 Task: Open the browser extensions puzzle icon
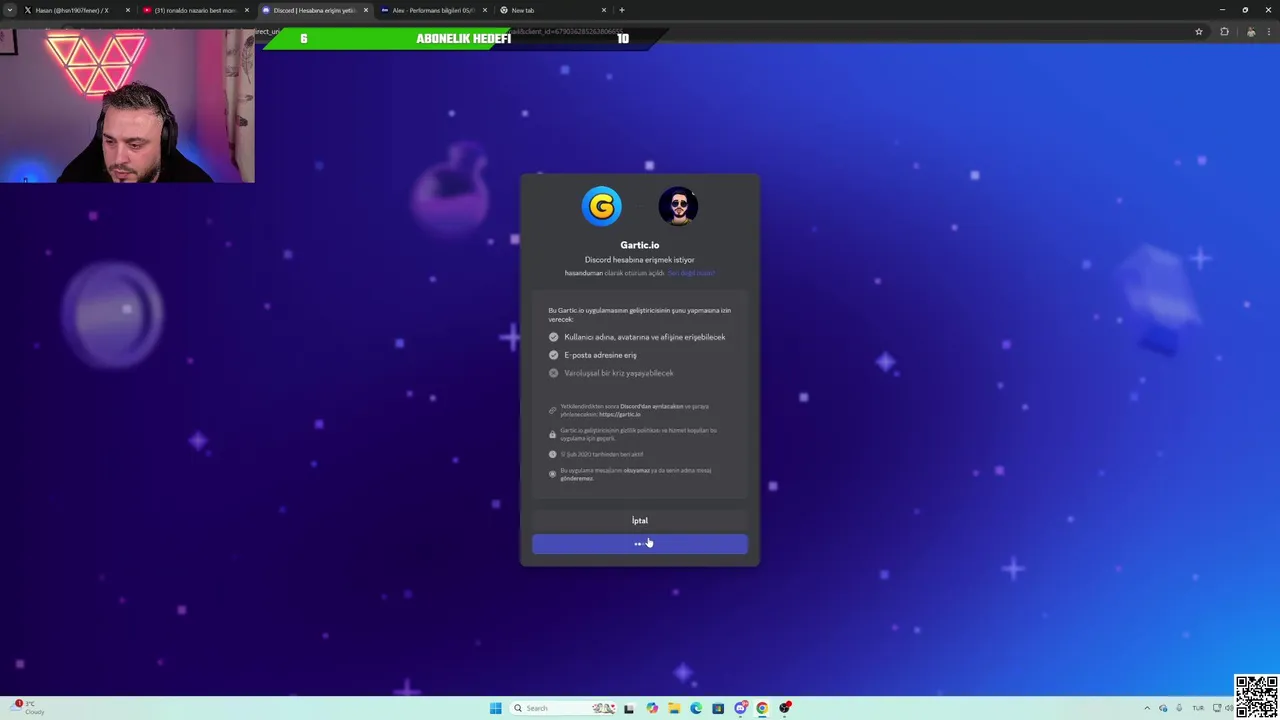[1224, 32]
